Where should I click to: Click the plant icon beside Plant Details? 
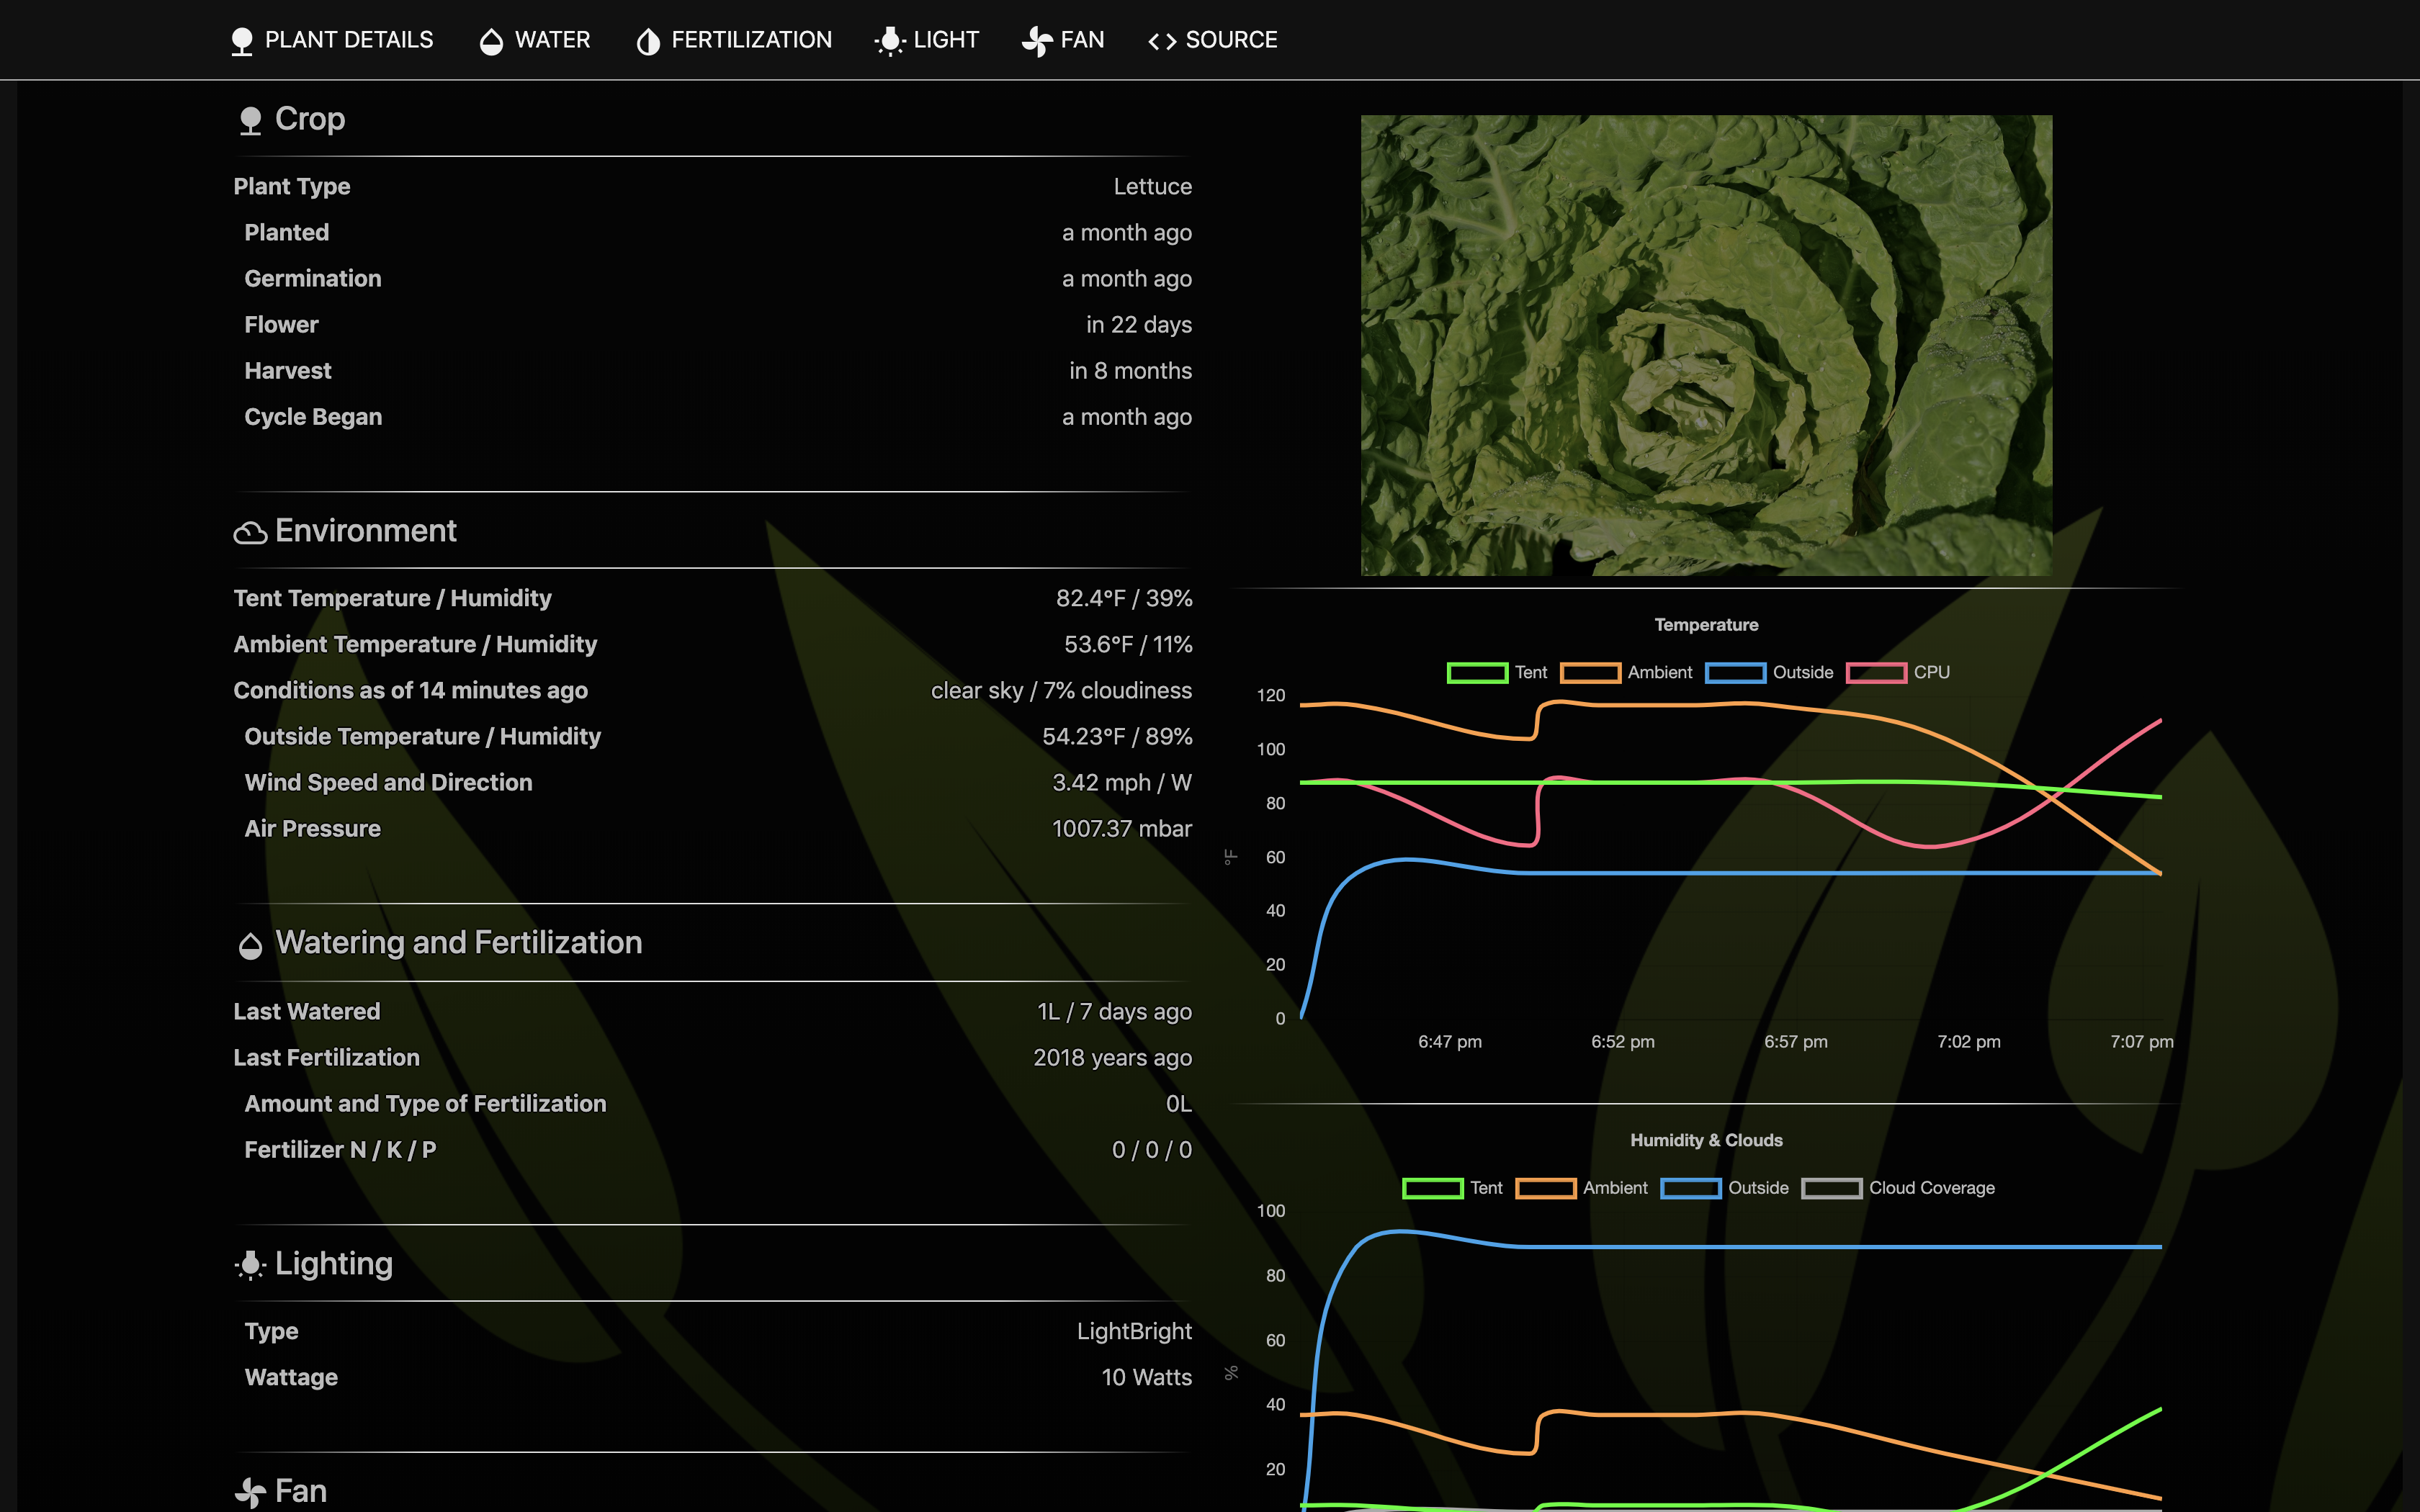tap(241, 41)
